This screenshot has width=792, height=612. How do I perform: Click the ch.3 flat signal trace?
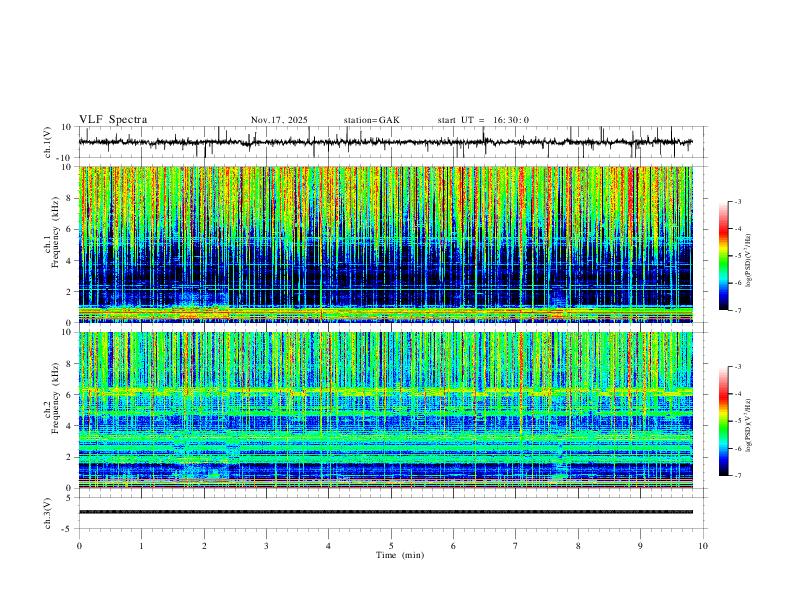coord(385,512)
